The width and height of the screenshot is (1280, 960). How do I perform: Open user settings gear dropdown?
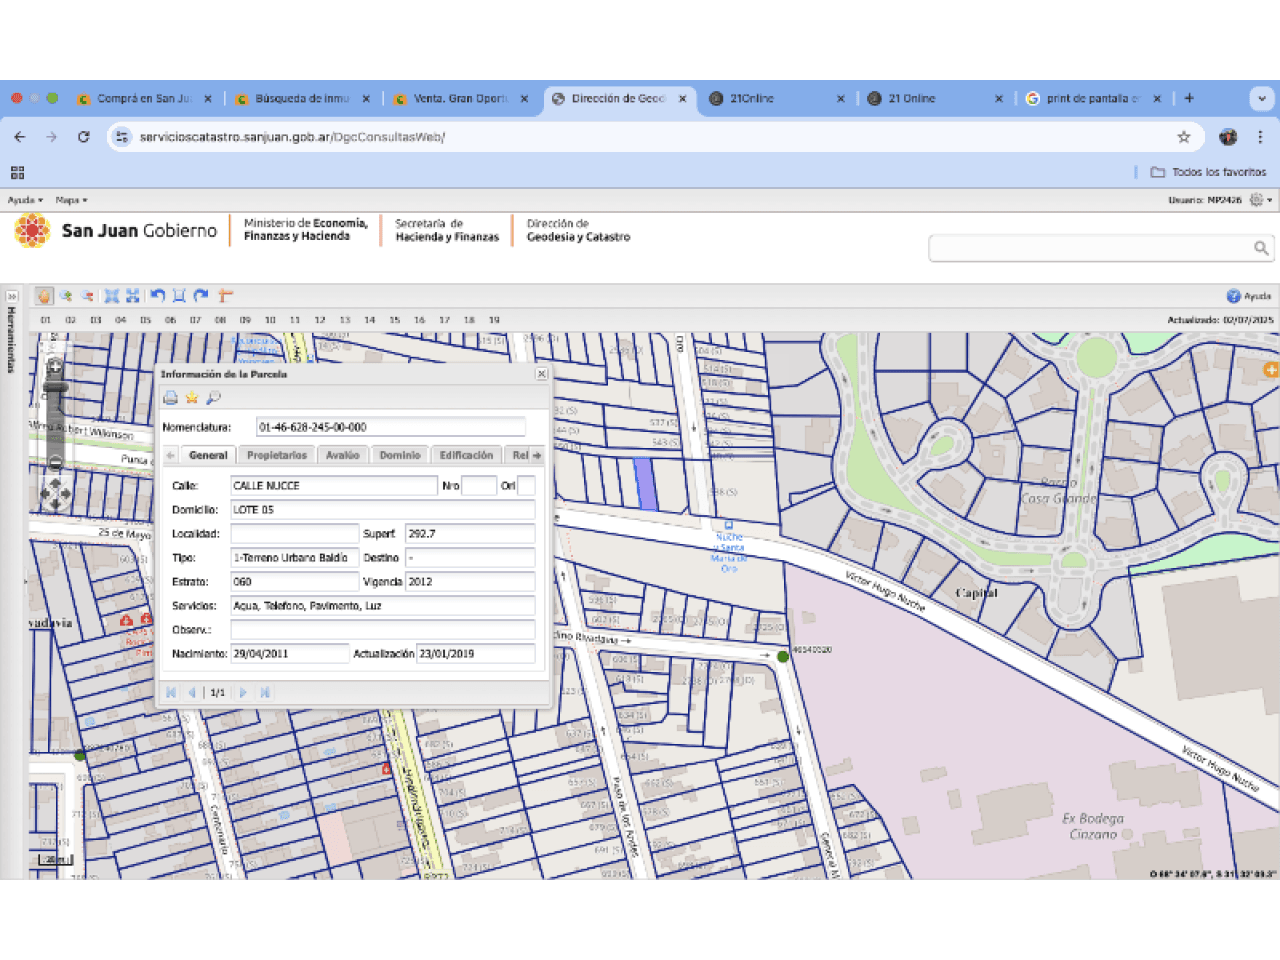point(1261,200)
